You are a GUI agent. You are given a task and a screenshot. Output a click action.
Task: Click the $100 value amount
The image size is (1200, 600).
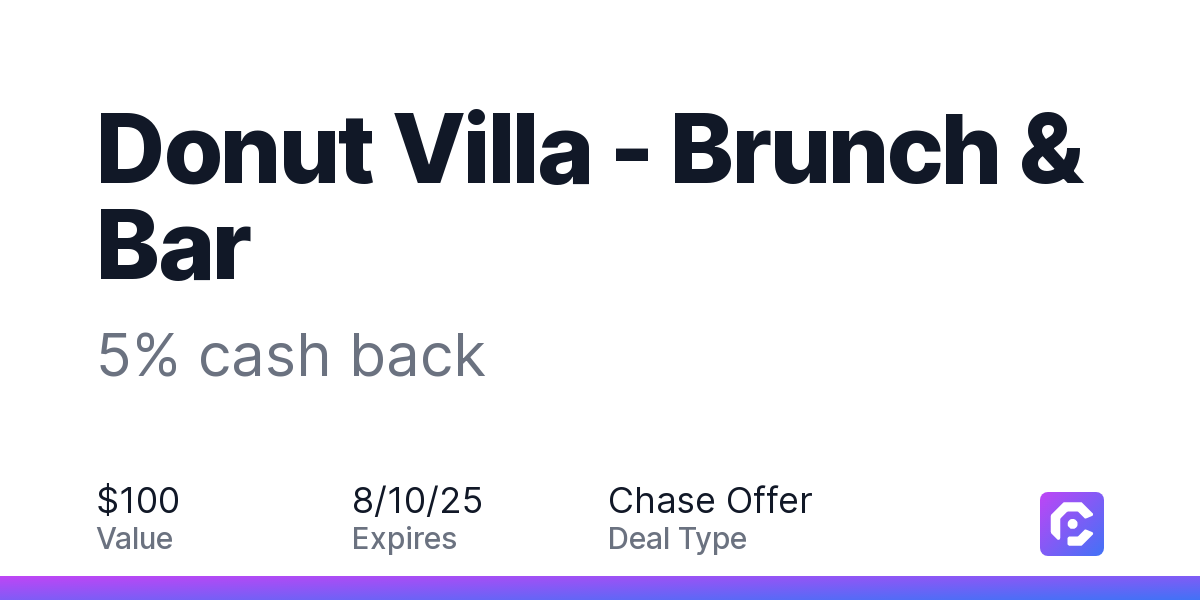tap(138, 500)
